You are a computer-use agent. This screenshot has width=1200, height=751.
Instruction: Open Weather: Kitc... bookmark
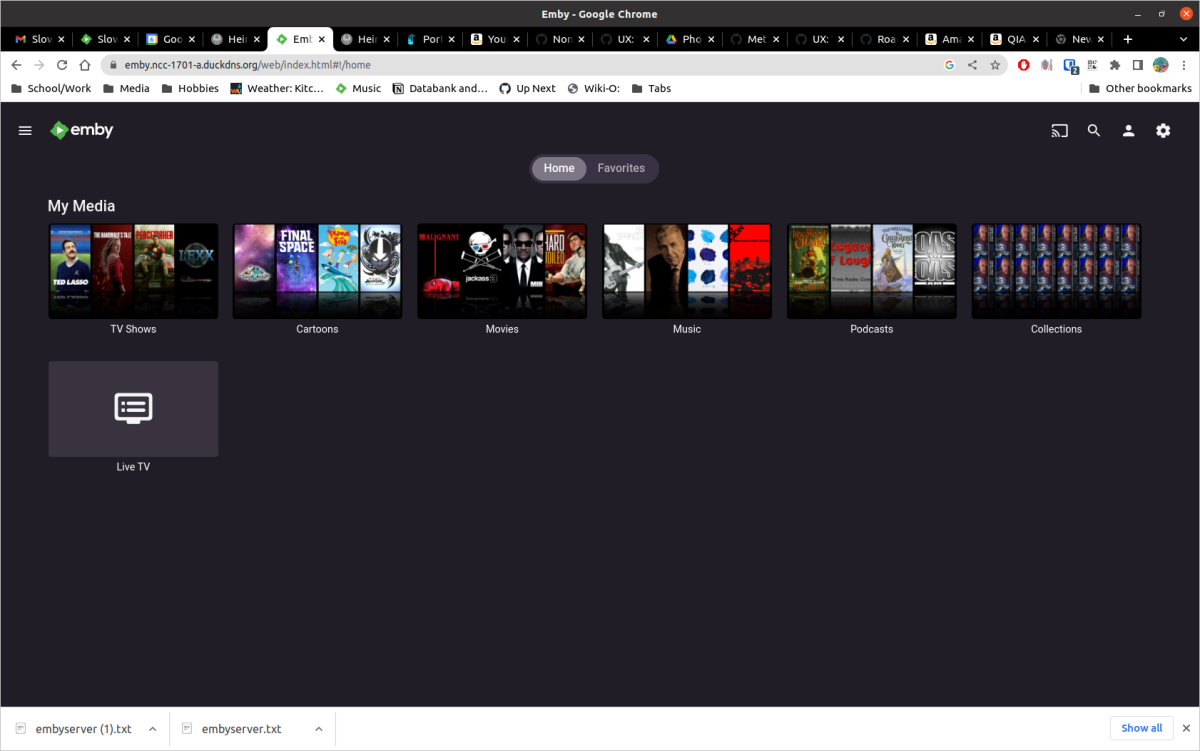tap(277, 88)
